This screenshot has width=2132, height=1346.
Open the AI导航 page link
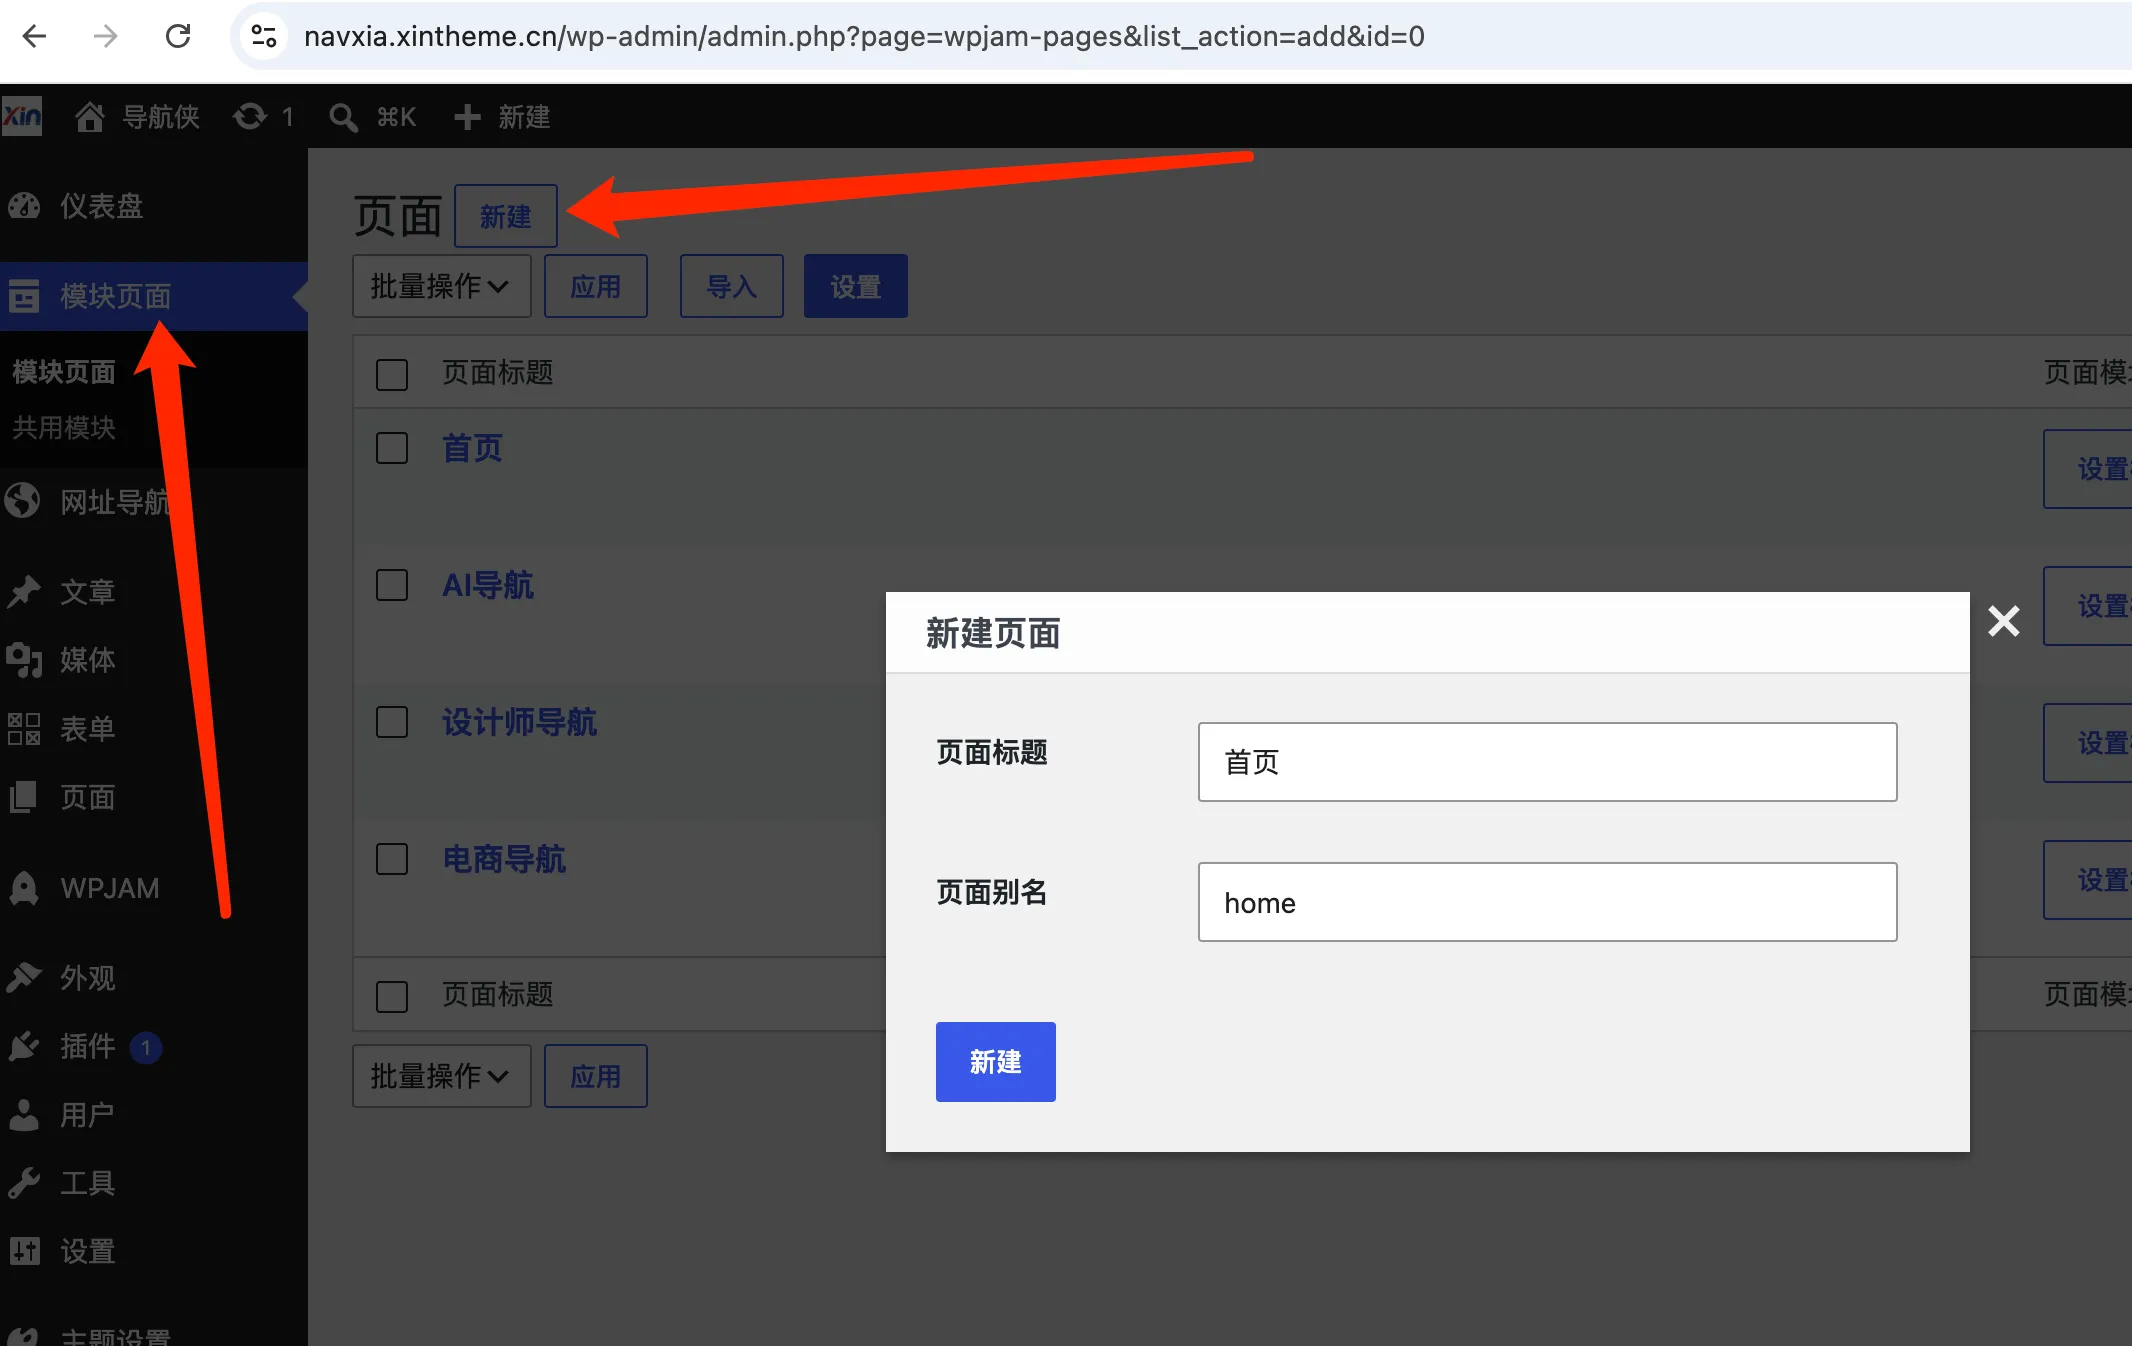488,585
